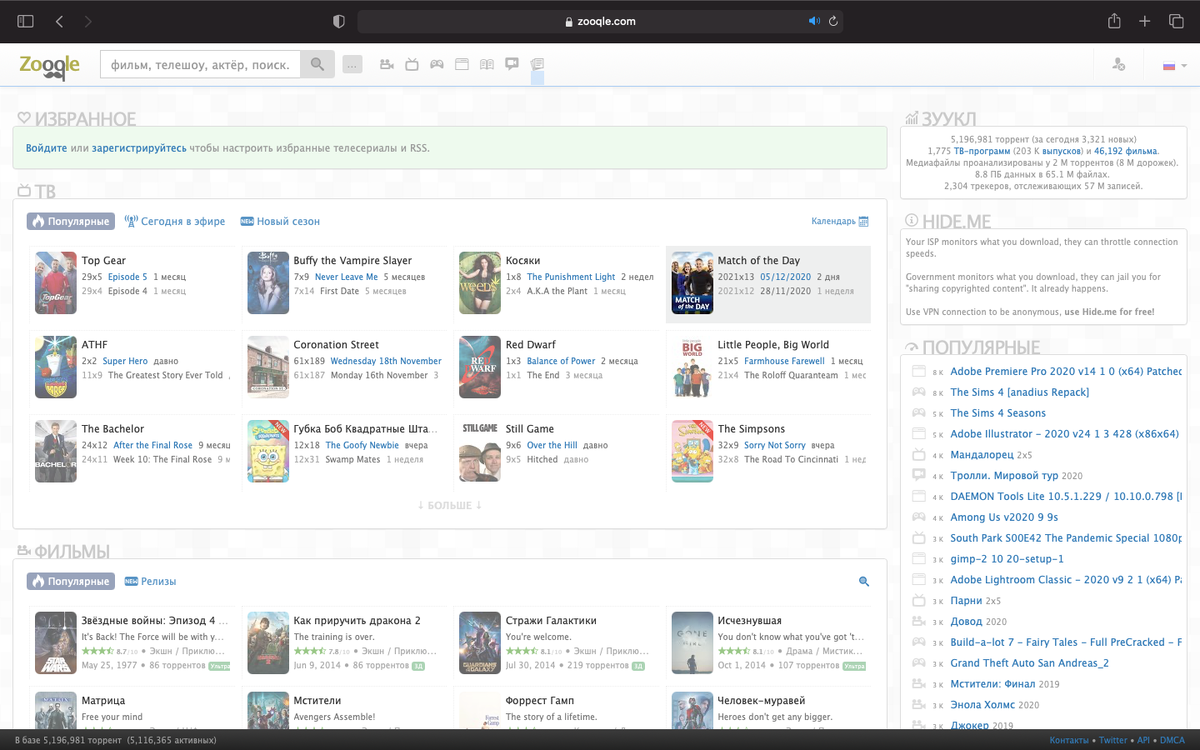Viewport: 1200px width, 750px height.
Task: Toggle Safari sidebar
Action: tap(26, 21)
